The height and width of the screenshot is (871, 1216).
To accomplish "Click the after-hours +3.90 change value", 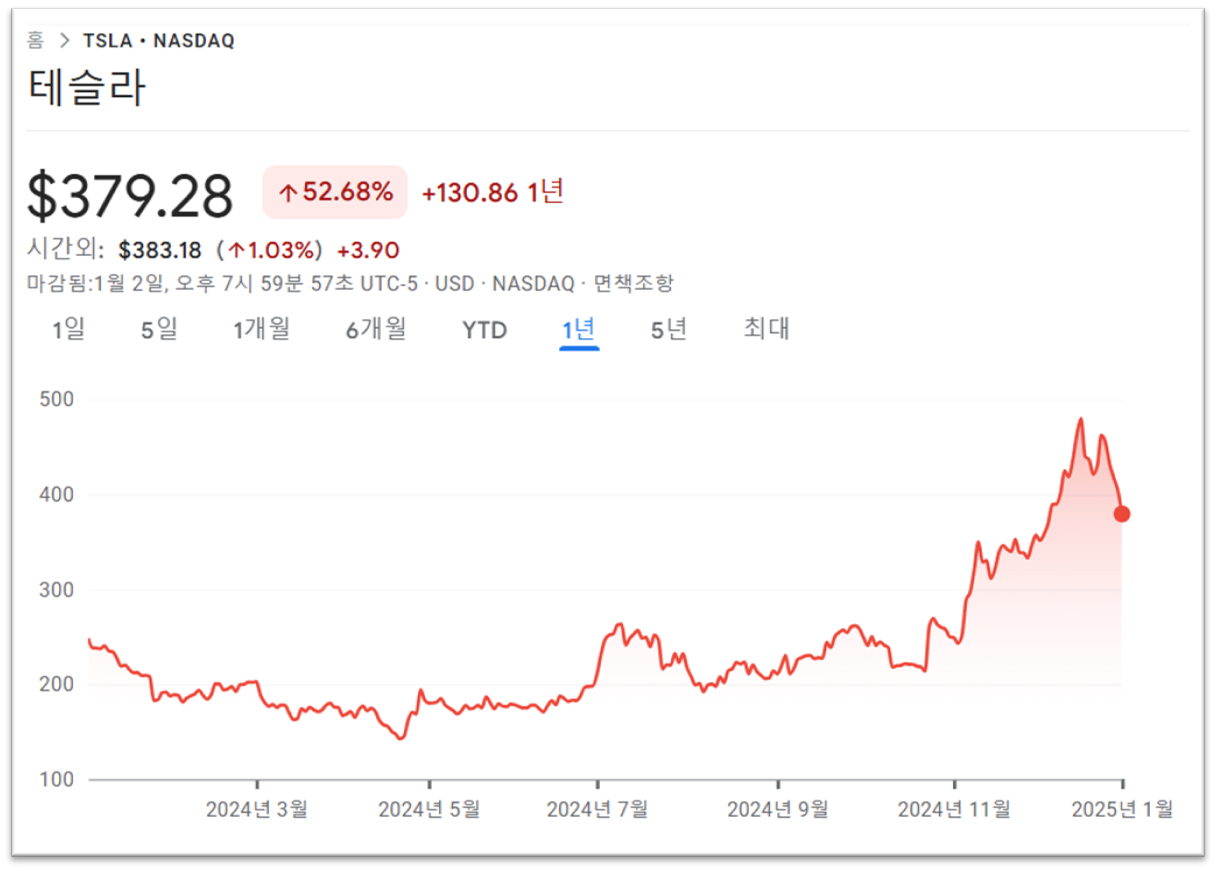I will point(369,250).
